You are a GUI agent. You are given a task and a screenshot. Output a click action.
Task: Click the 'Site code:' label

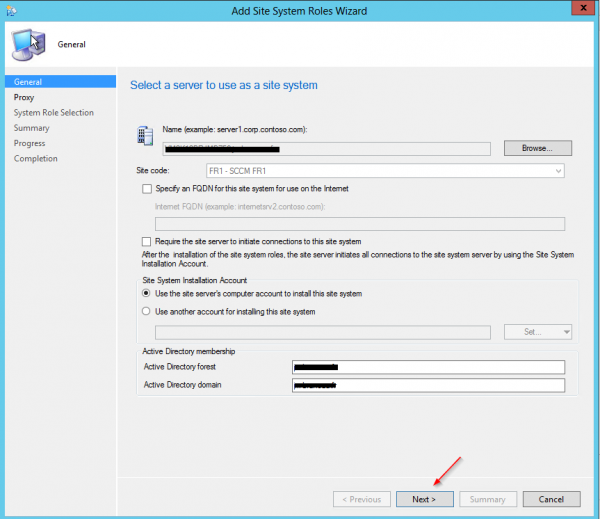(153, 170)
